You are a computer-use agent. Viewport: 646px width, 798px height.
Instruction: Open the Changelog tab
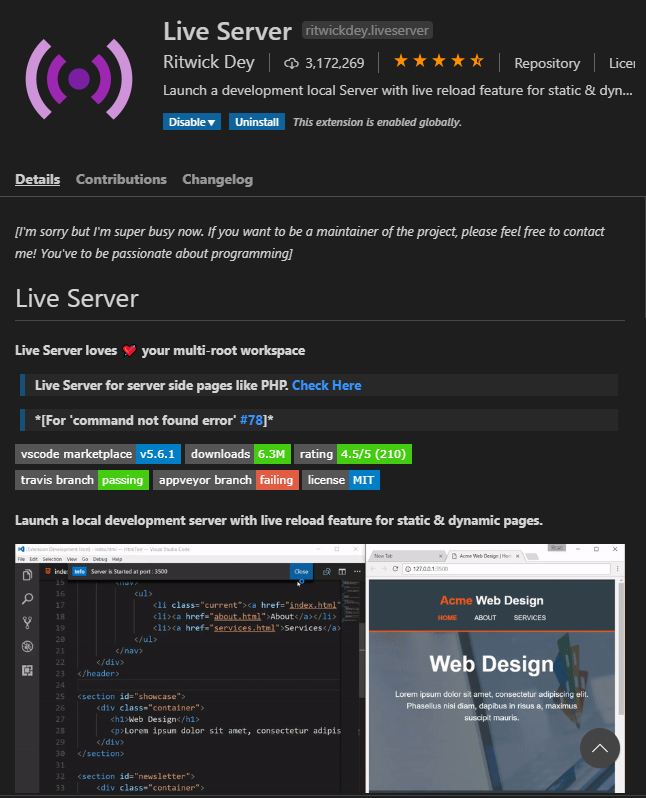[x=217, y=179]
